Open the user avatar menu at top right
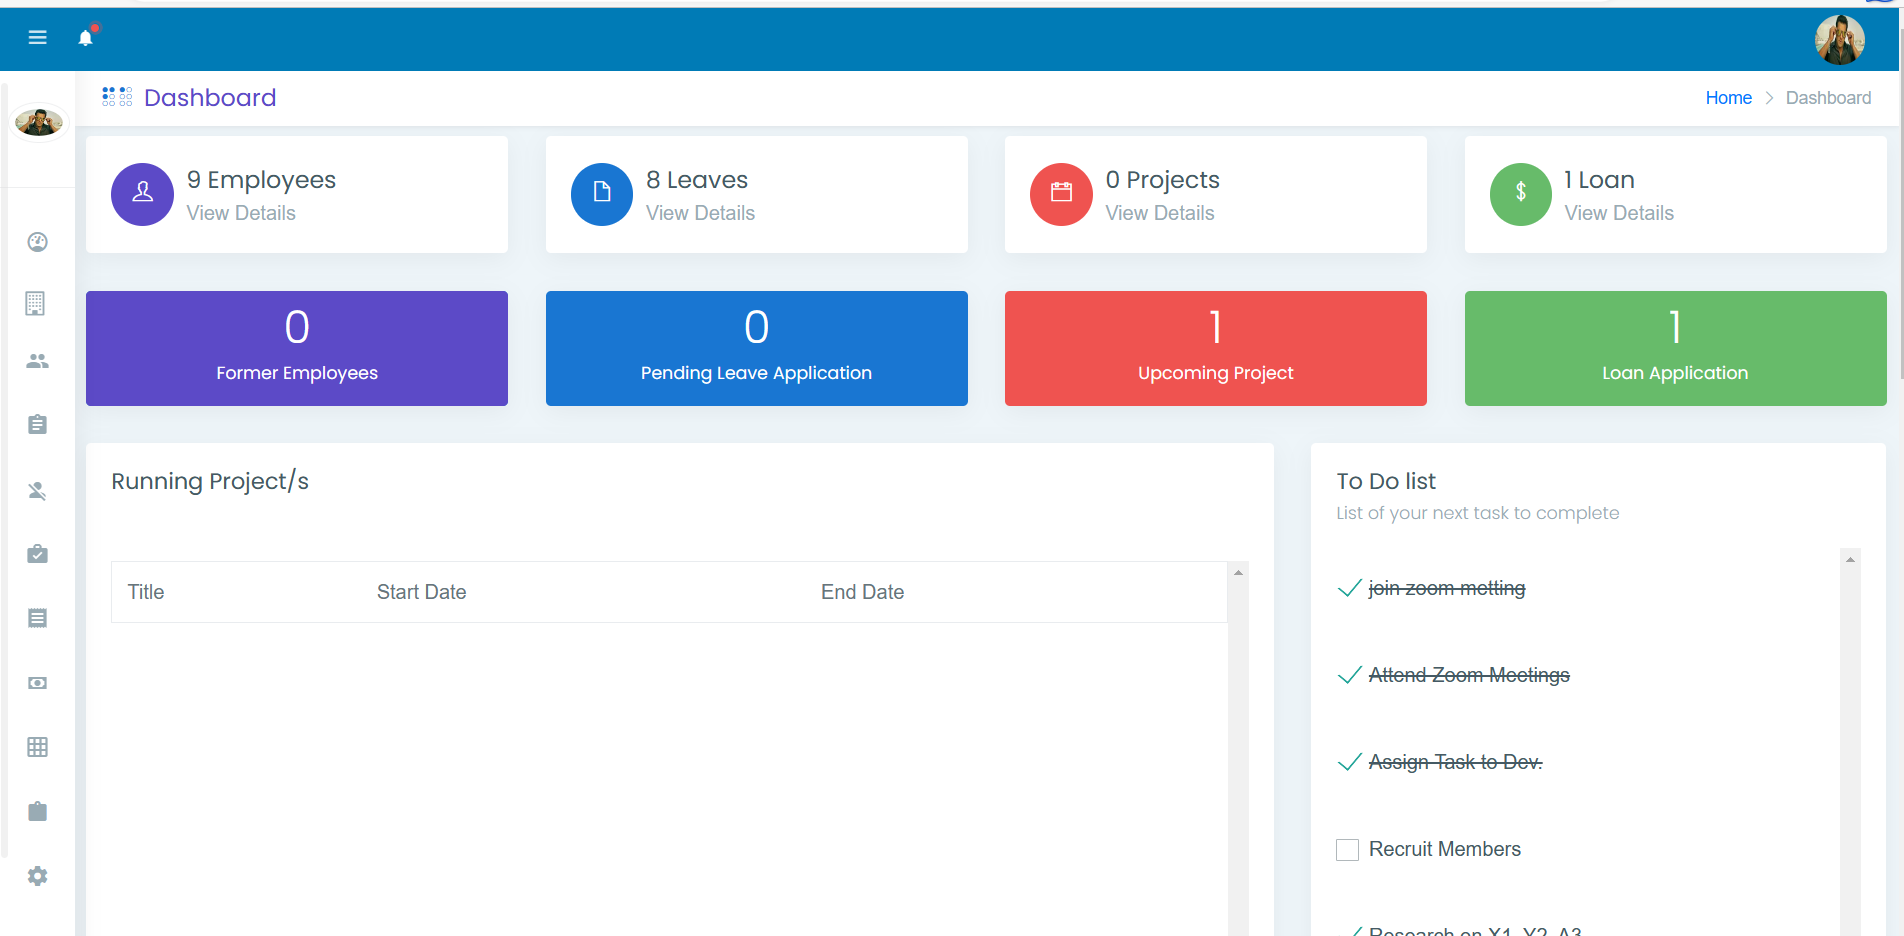This screenshot has width=1904, height=936. tap(1839, 40)
